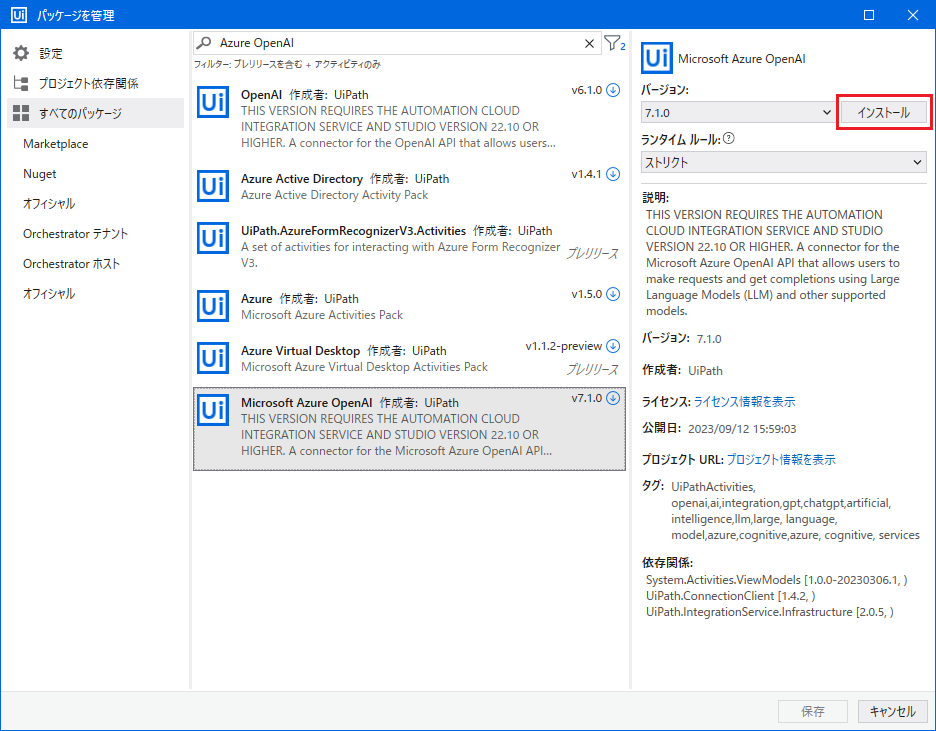Image resolution: width=936 pixels, height=731 pixels.
Task: Select the オフィシャル feed below Orchestrator ホスト
Action: point(49,294)
